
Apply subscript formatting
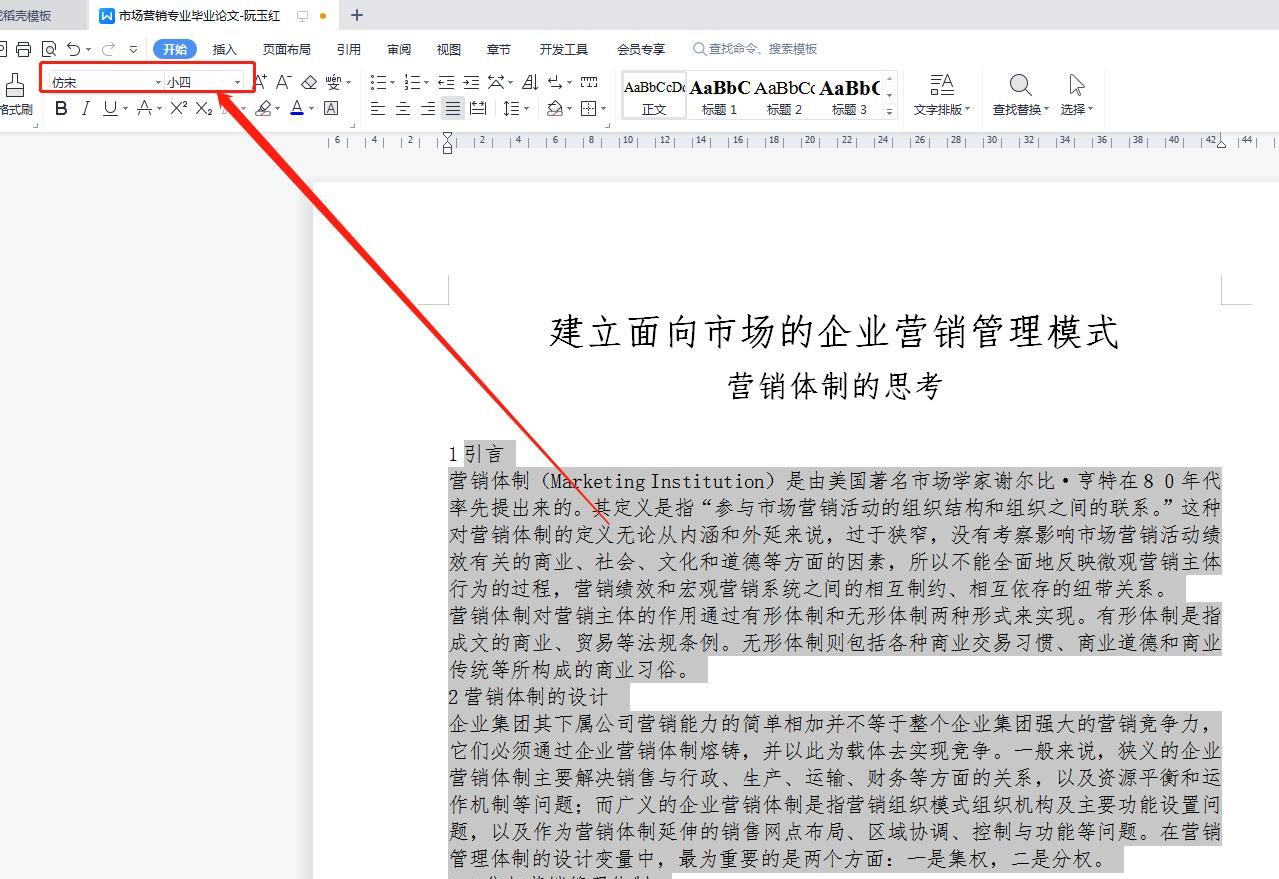click(202, 107)
